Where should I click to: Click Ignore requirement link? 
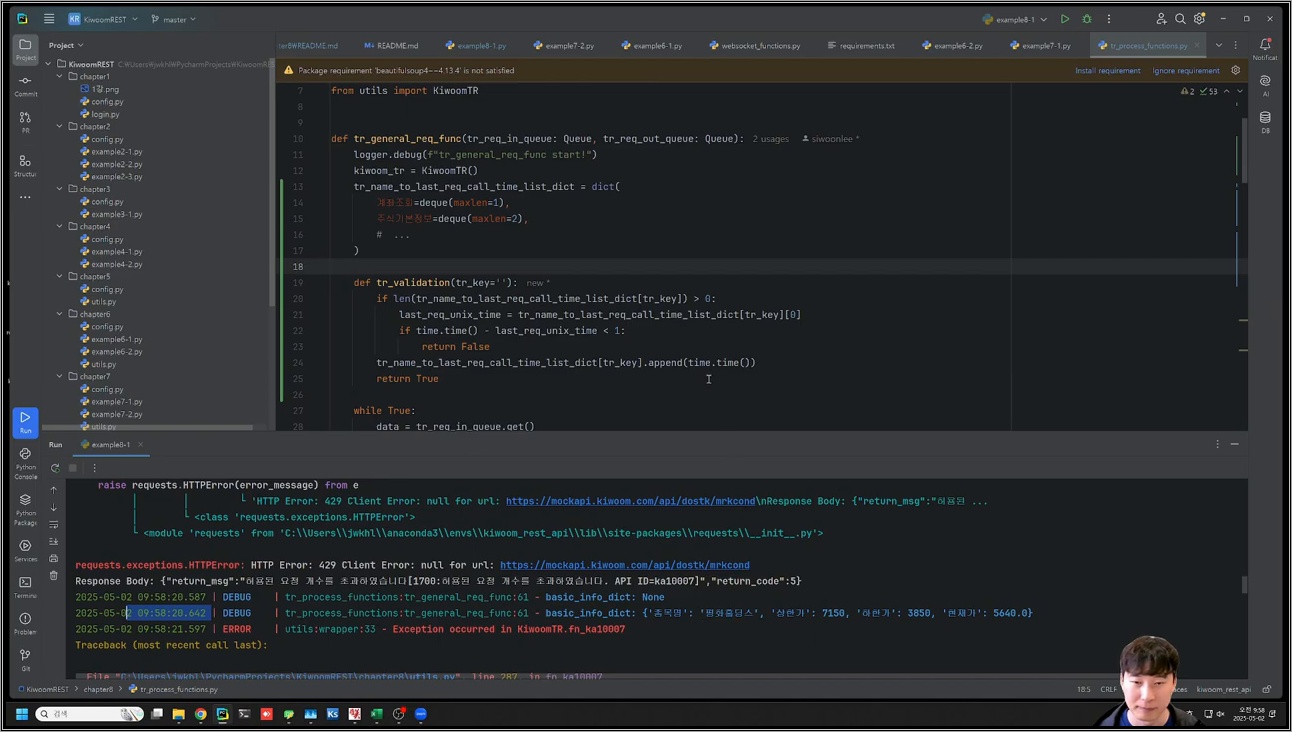click(1185, 71)
